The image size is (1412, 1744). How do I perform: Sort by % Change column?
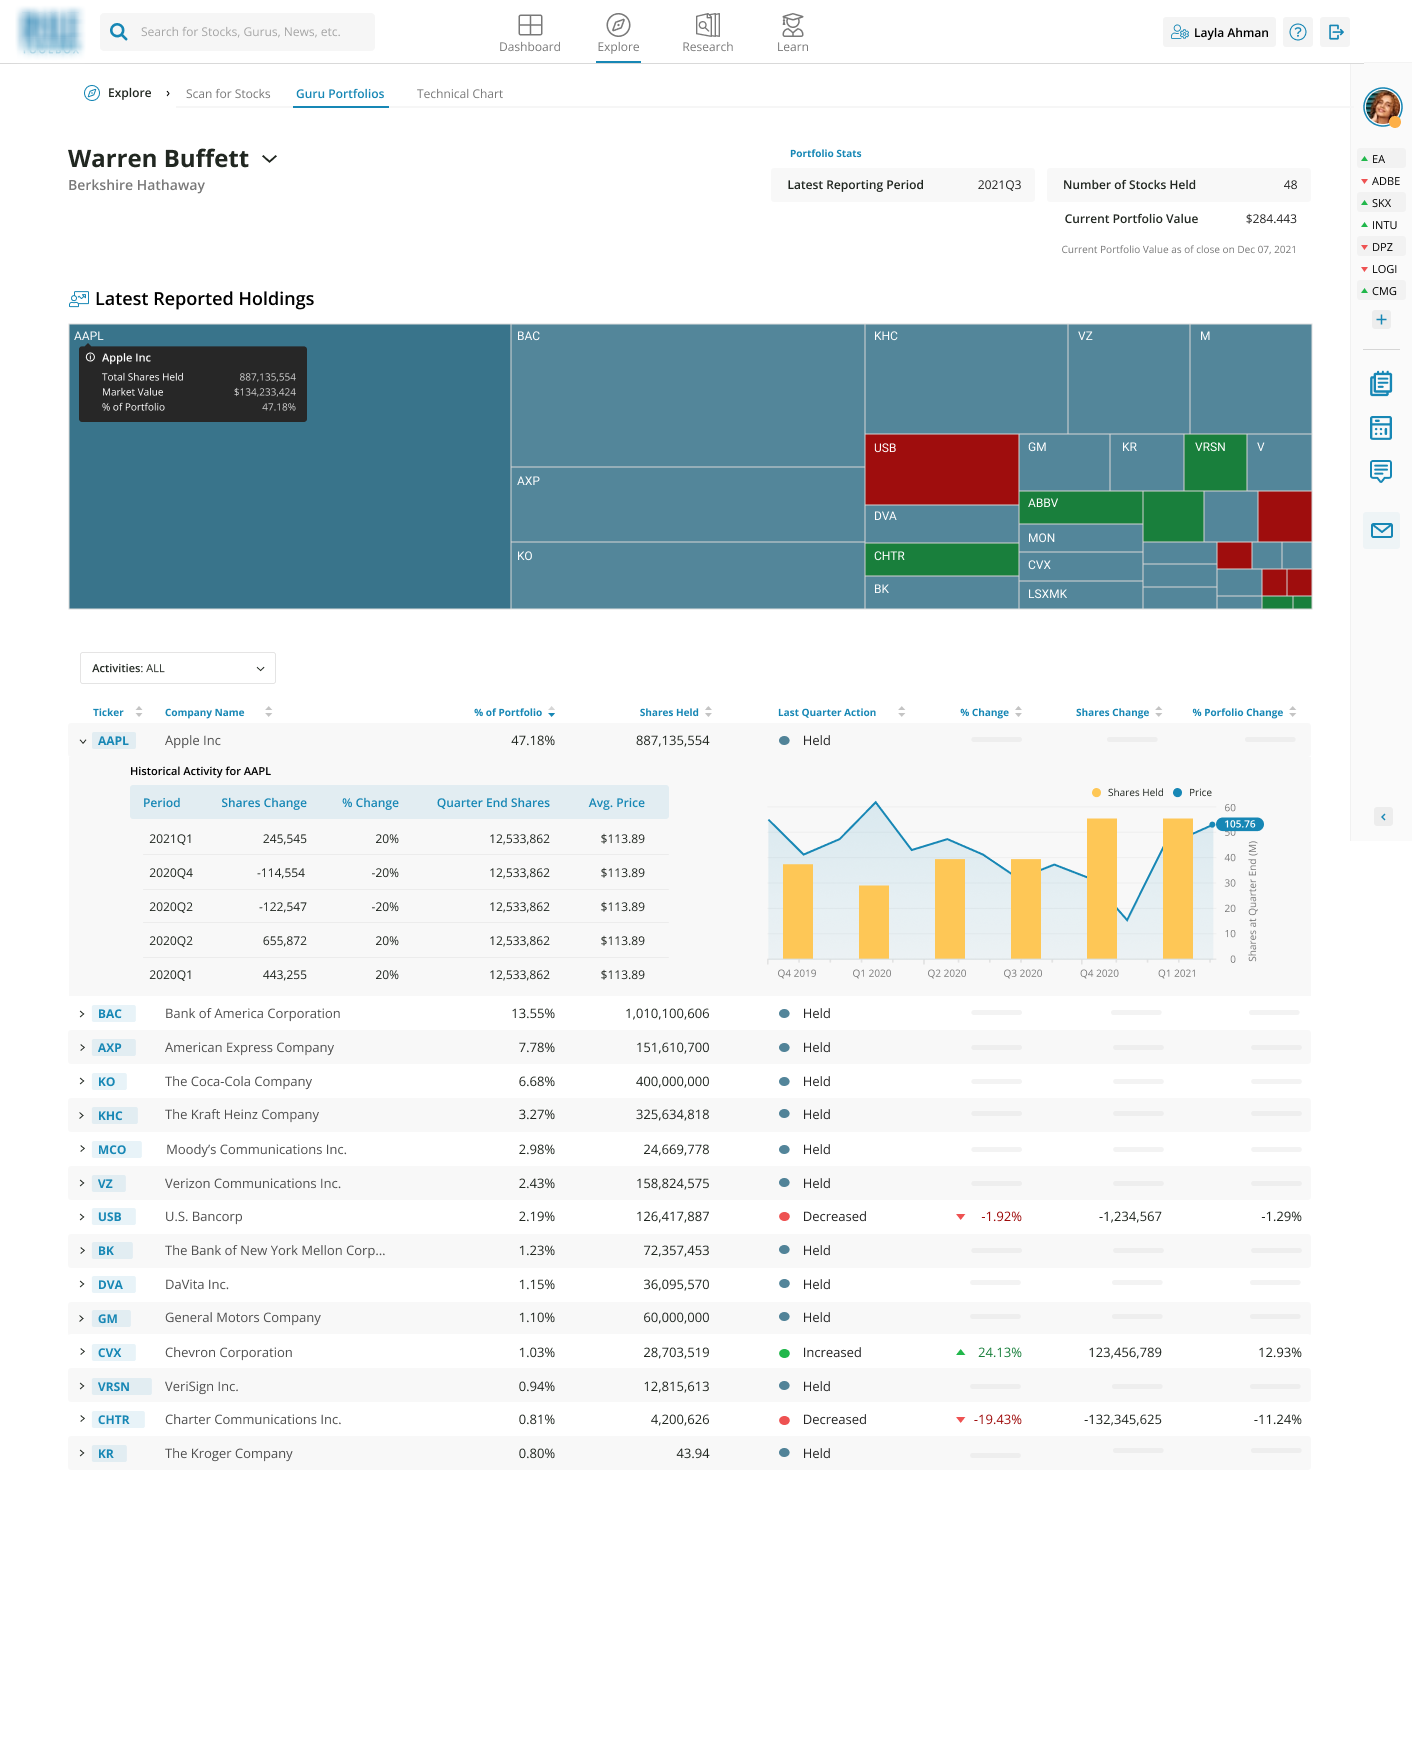click(1018, 712)
